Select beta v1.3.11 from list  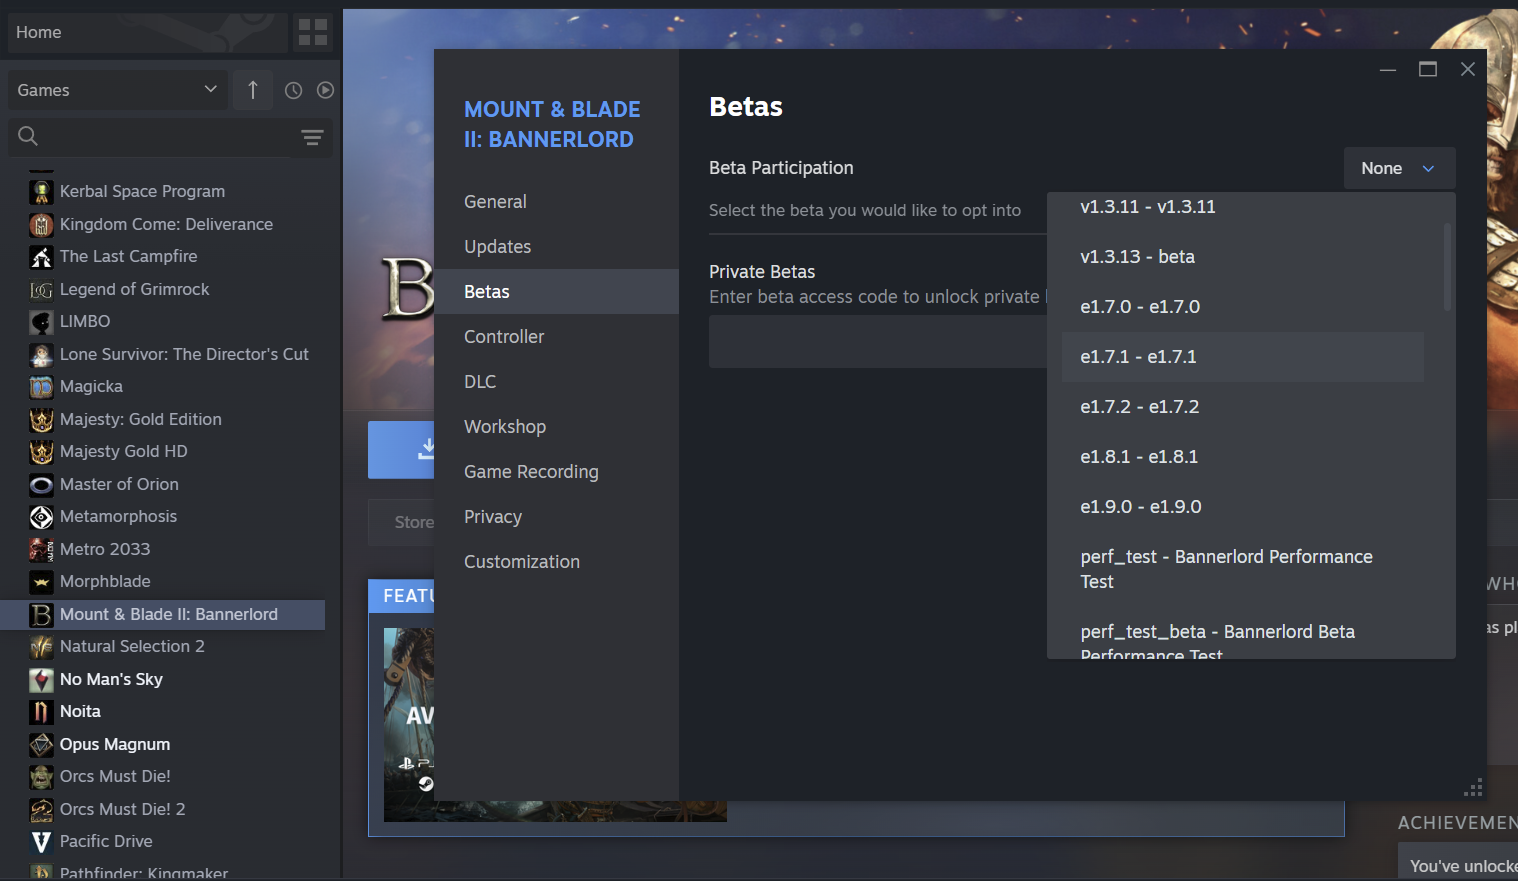click(x=1242, y=207)
